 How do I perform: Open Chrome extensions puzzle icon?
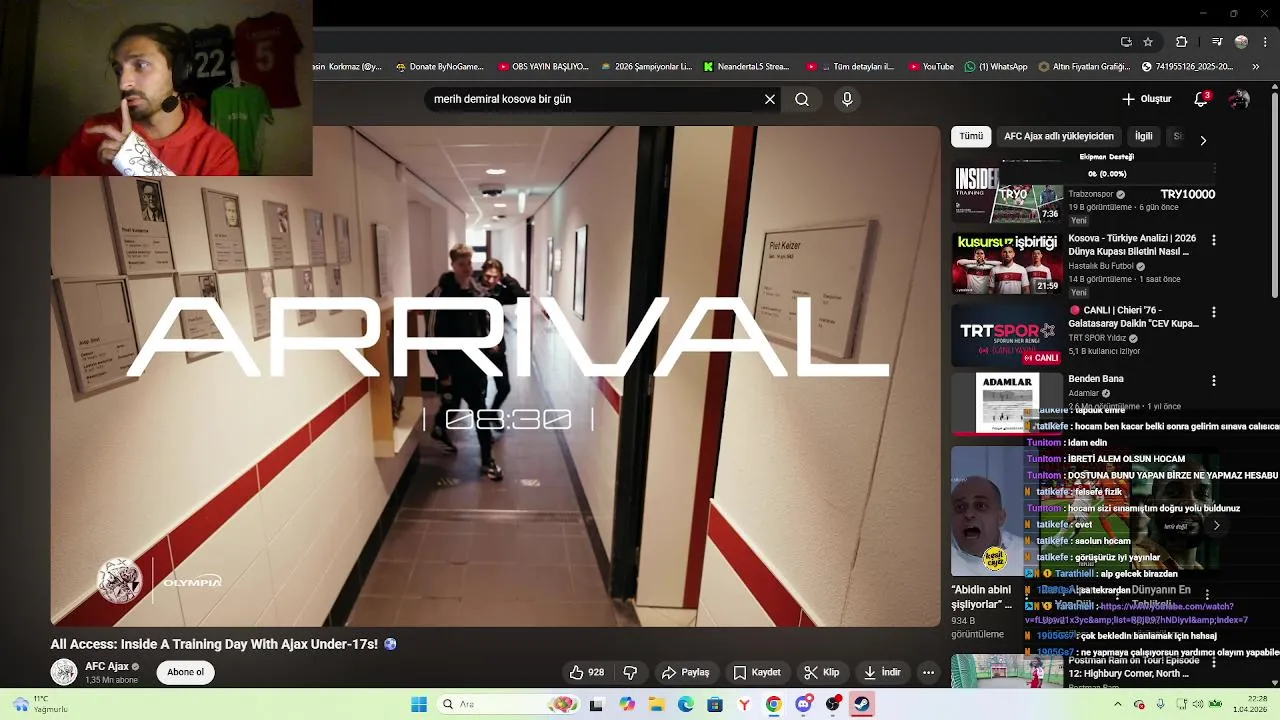[1181, 42]
